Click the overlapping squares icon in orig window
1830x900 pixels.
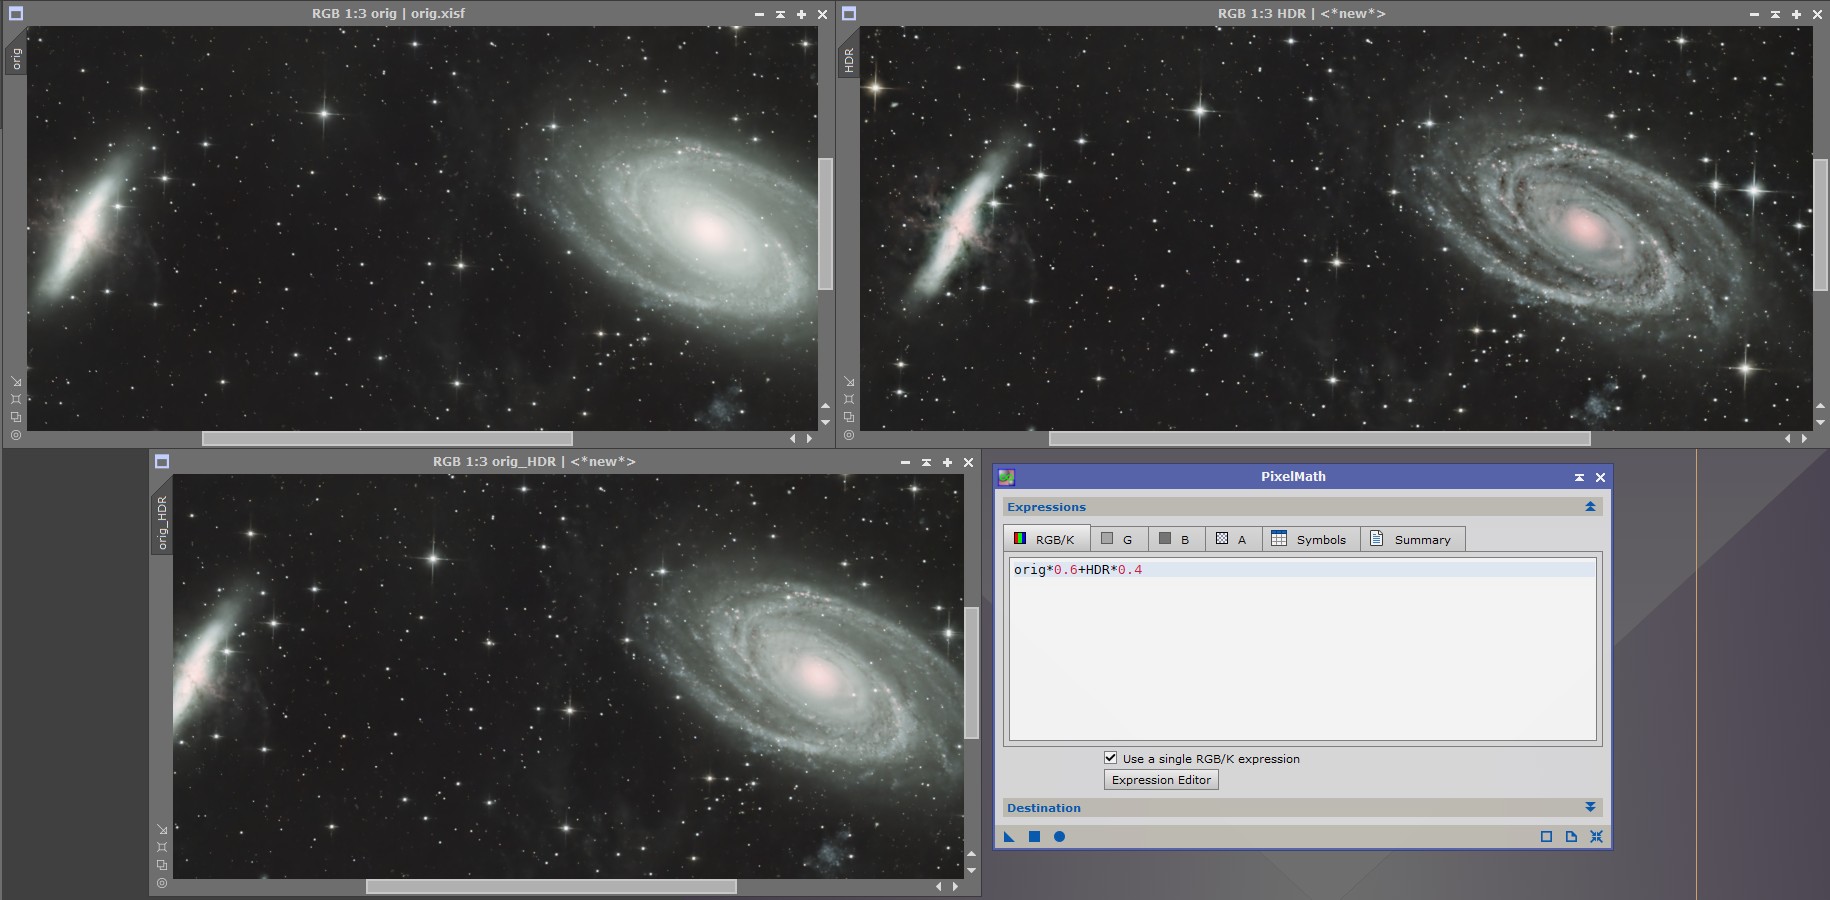point(16,417)
